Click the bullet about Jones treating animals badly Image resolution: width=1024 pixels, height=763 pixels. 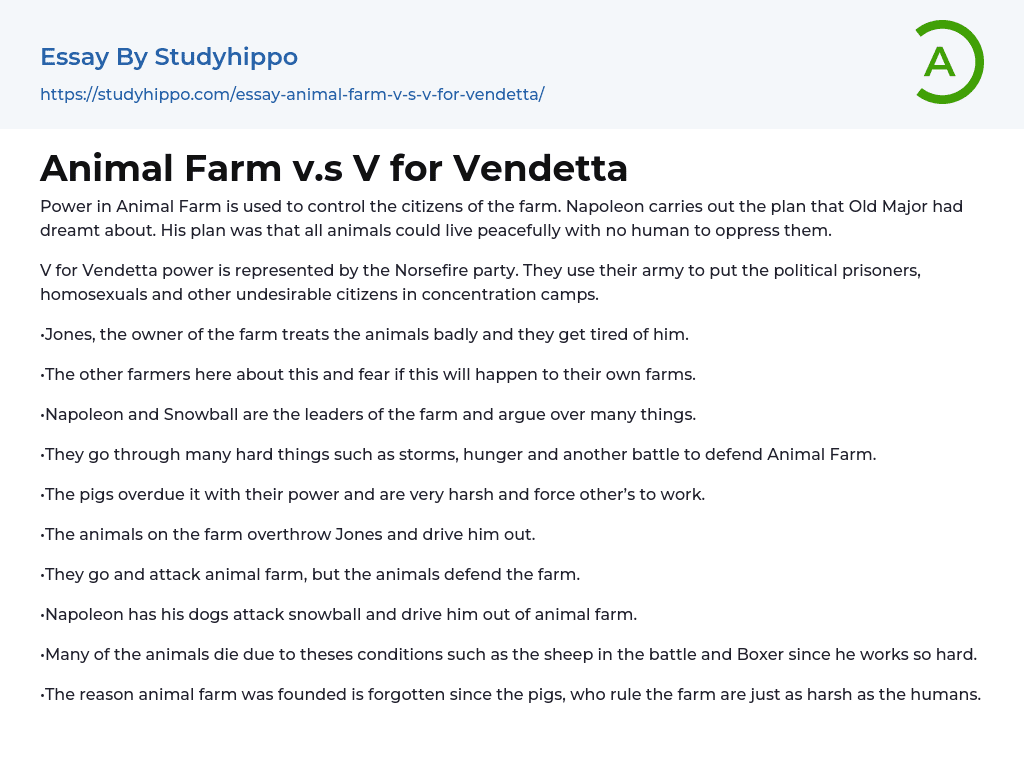365,334
